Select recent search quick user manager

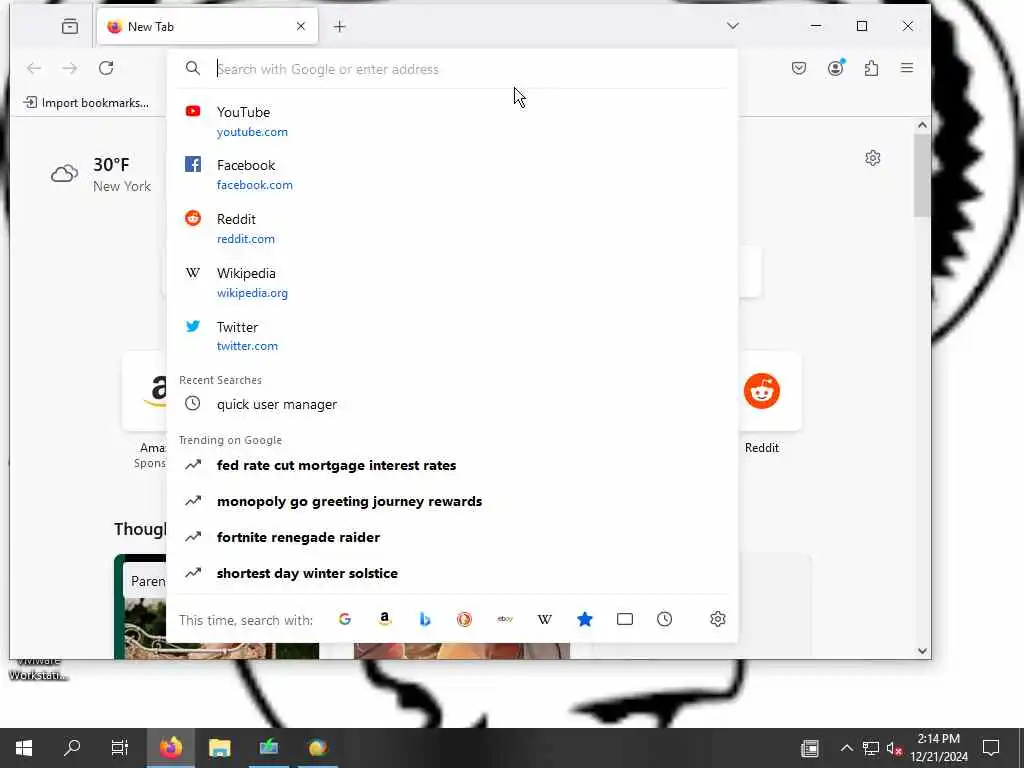coord(452,404)
